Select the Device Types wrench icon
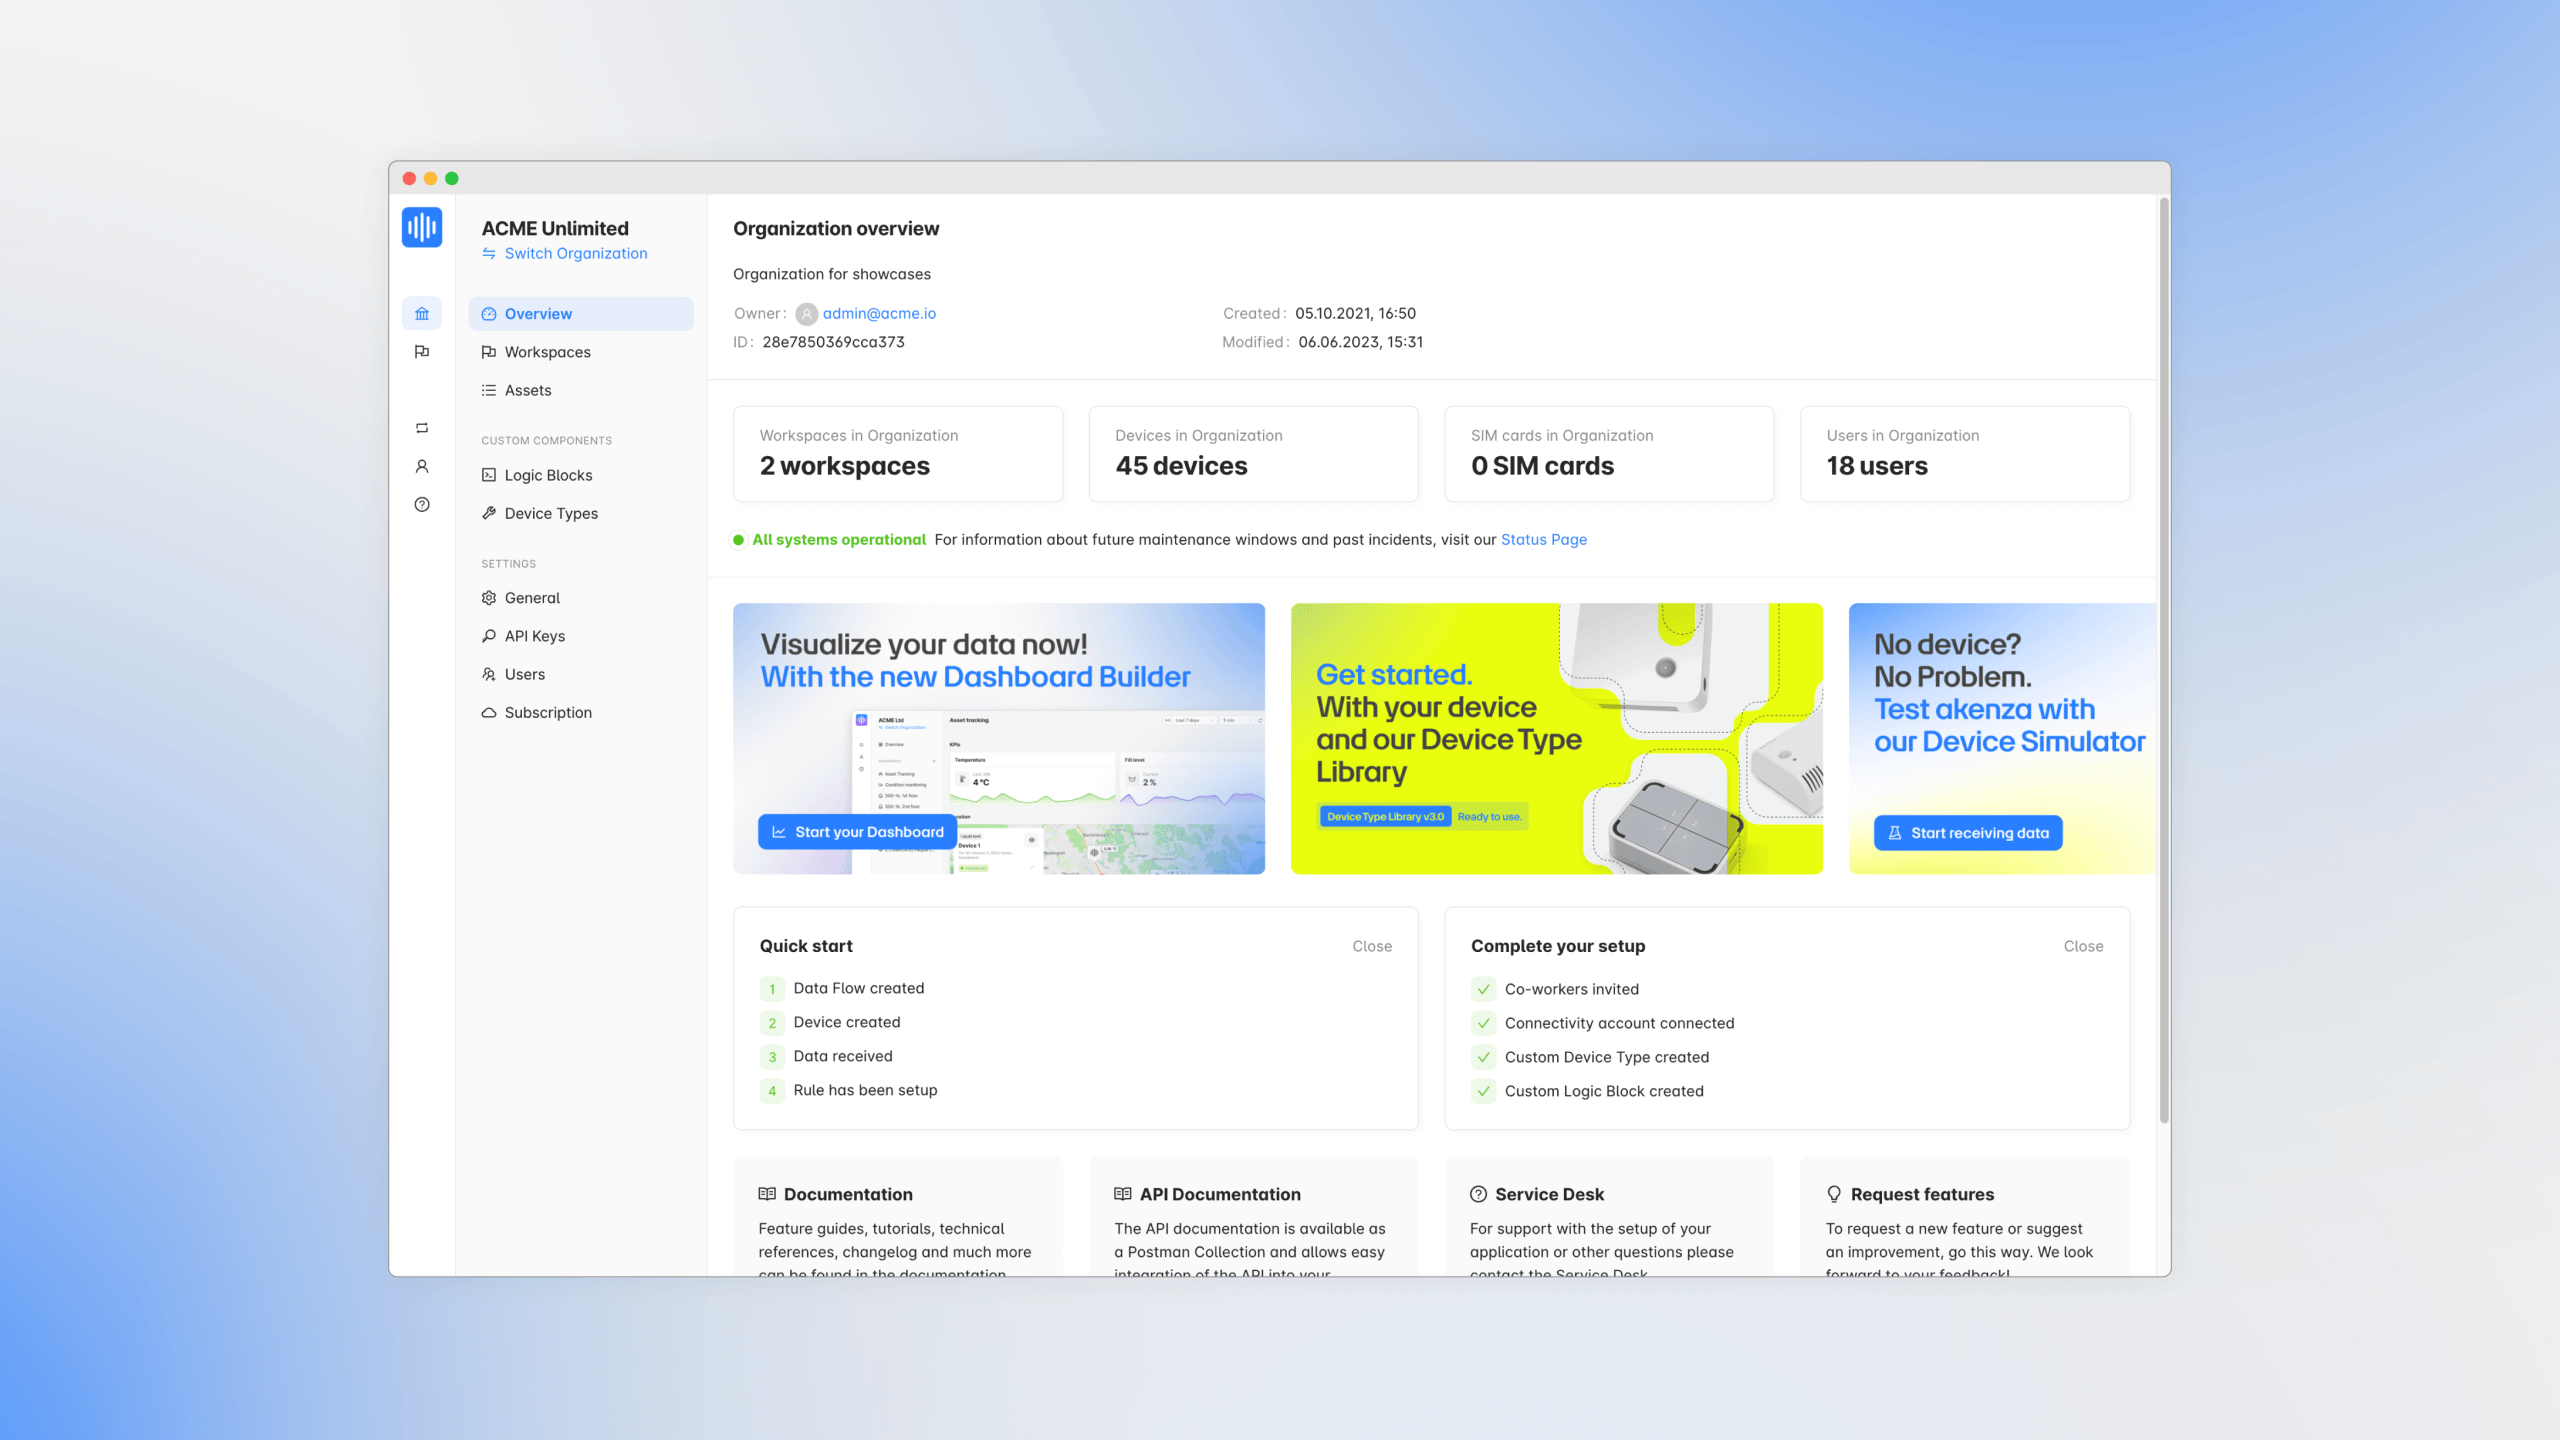This screenshot has height=1440, width=2560. (488, 513)
